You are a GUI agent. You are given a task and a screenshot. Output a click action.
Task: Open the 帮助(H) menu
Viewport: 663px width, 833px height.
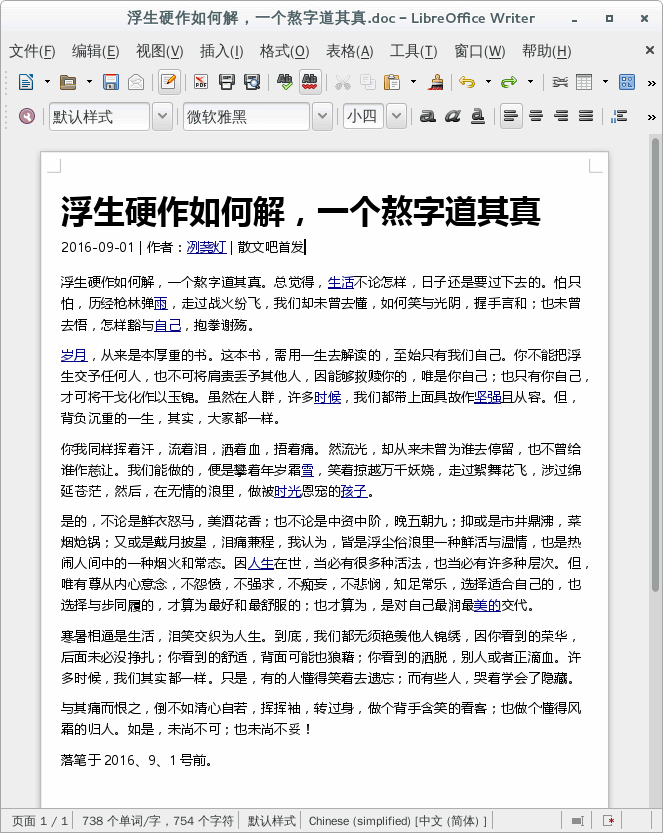[546, 52]
